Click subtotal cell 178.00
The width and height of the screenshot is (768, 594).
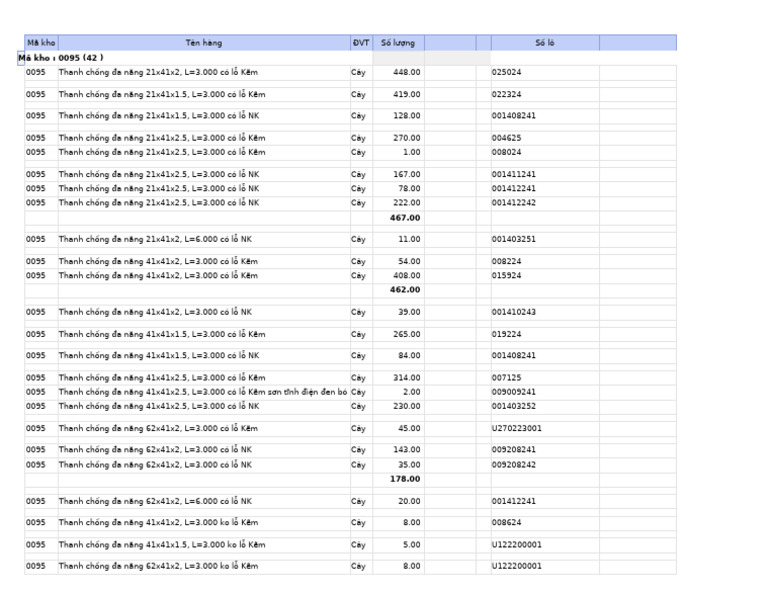398,479
